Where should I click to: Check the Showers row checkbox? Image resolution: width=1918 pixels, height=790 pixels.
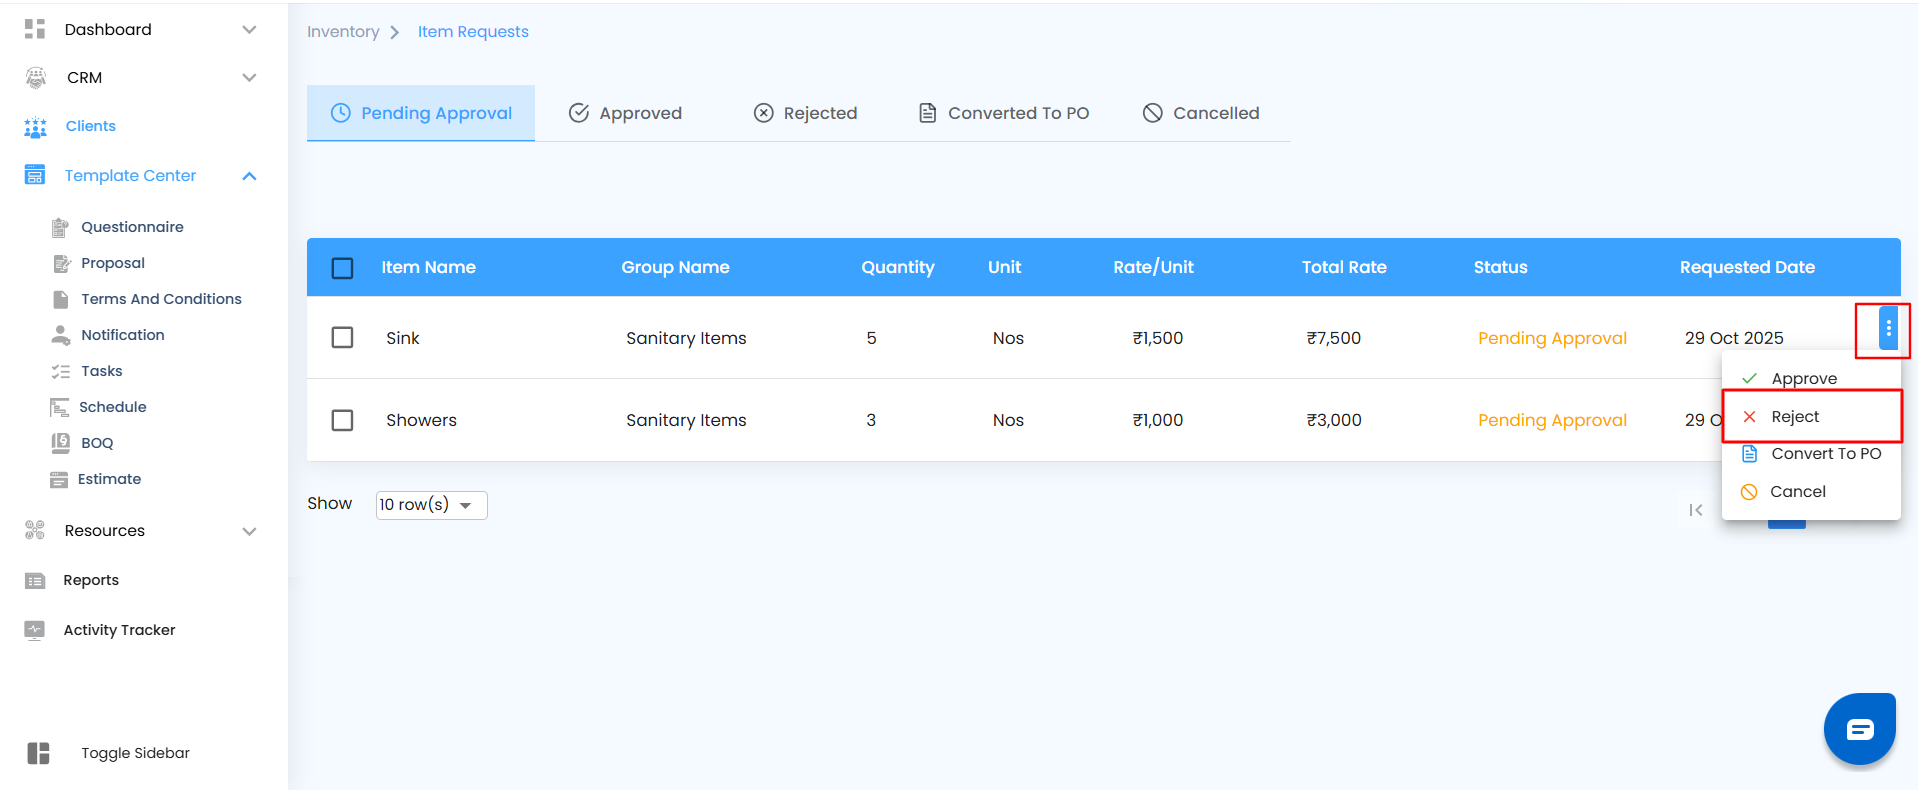coord(343,420)
